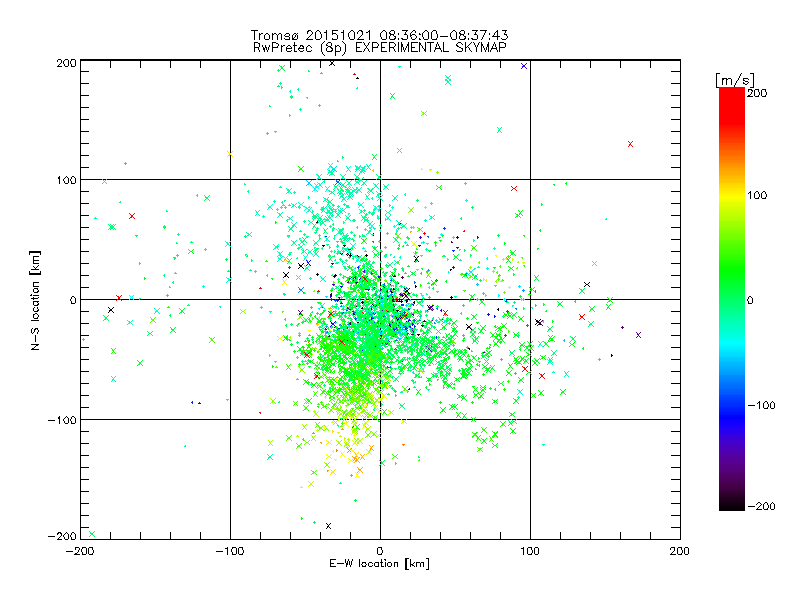This screenshot has height=600, width=800.
Task: Click the colorbar tick label "0"
Action: [750, 300]
